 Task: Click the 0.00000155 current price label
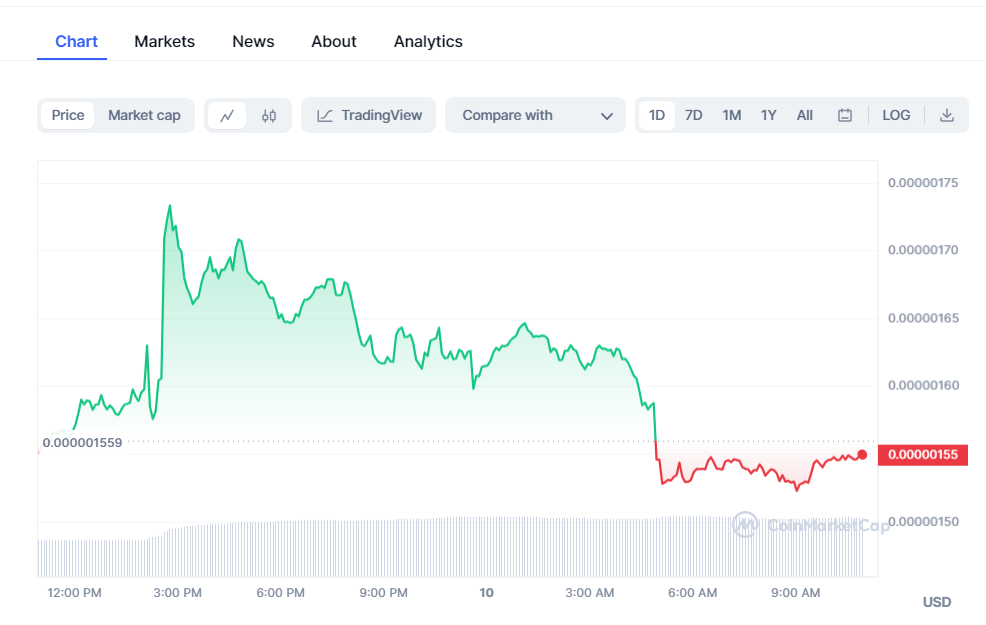(923, 455)
